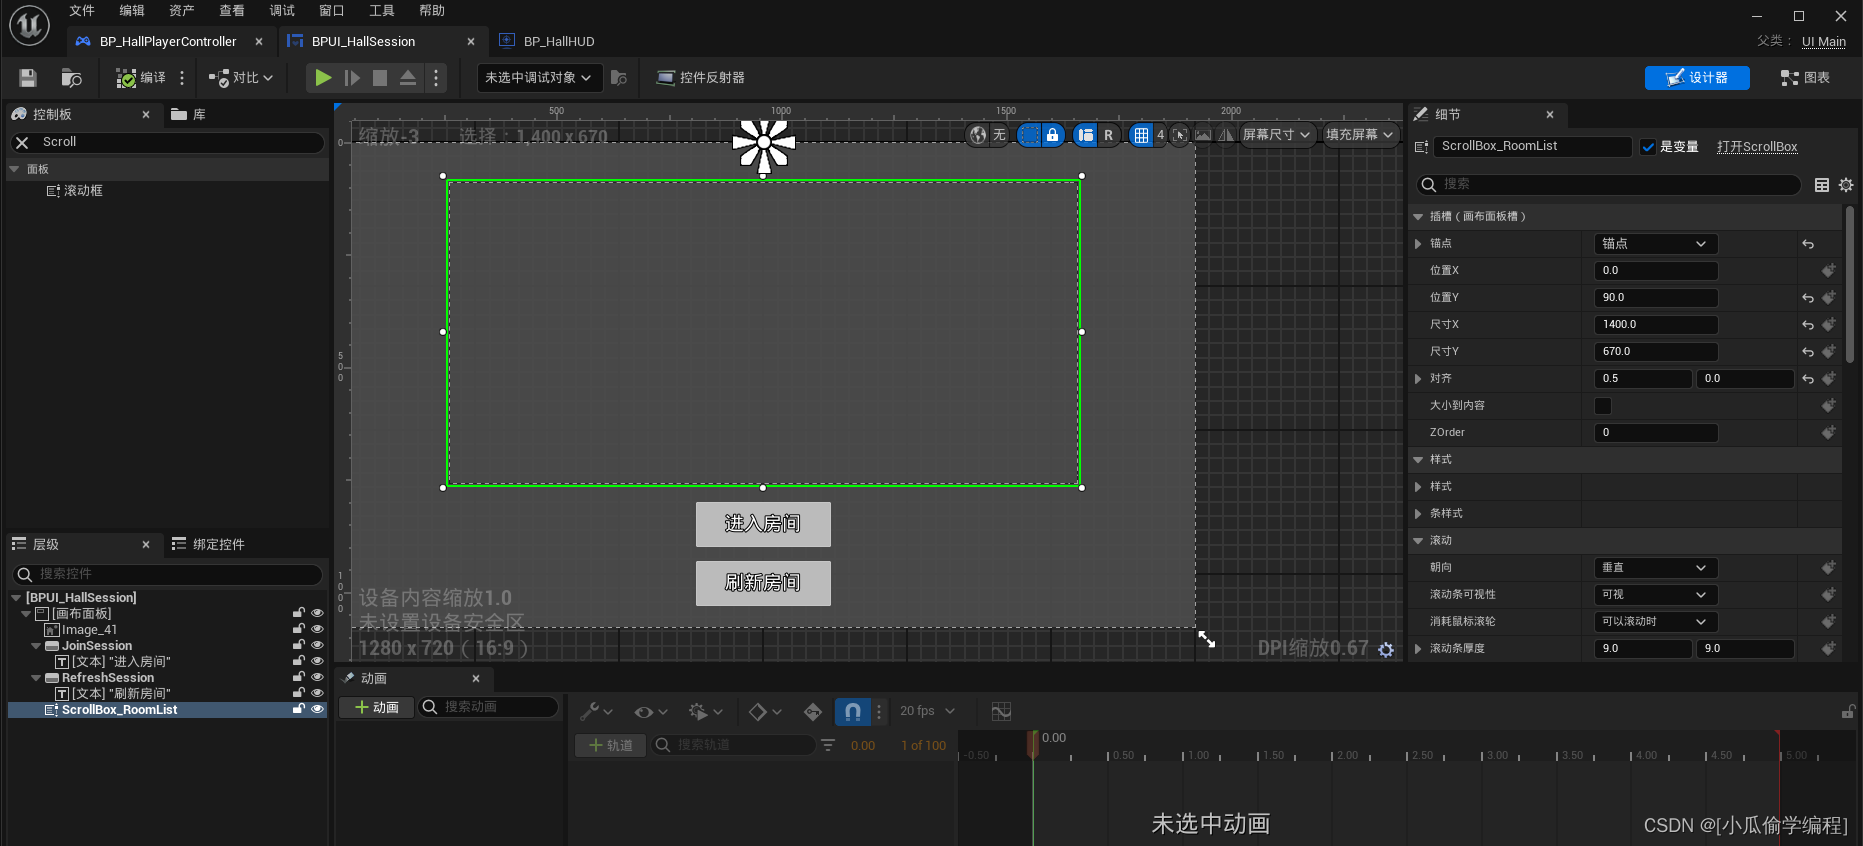Select Scroll Box (滚动框) in palette
The height and width of the screenshot is (846, 1863).
click(74, 191)
